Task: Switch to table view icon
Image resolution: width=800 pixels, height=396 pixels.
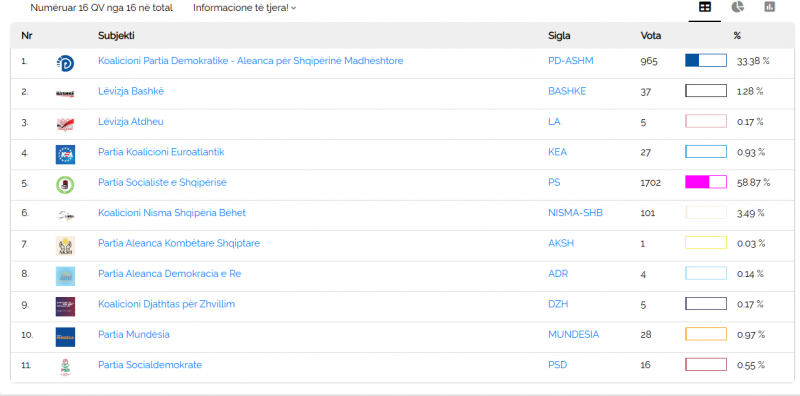Action: click(705, 7)
